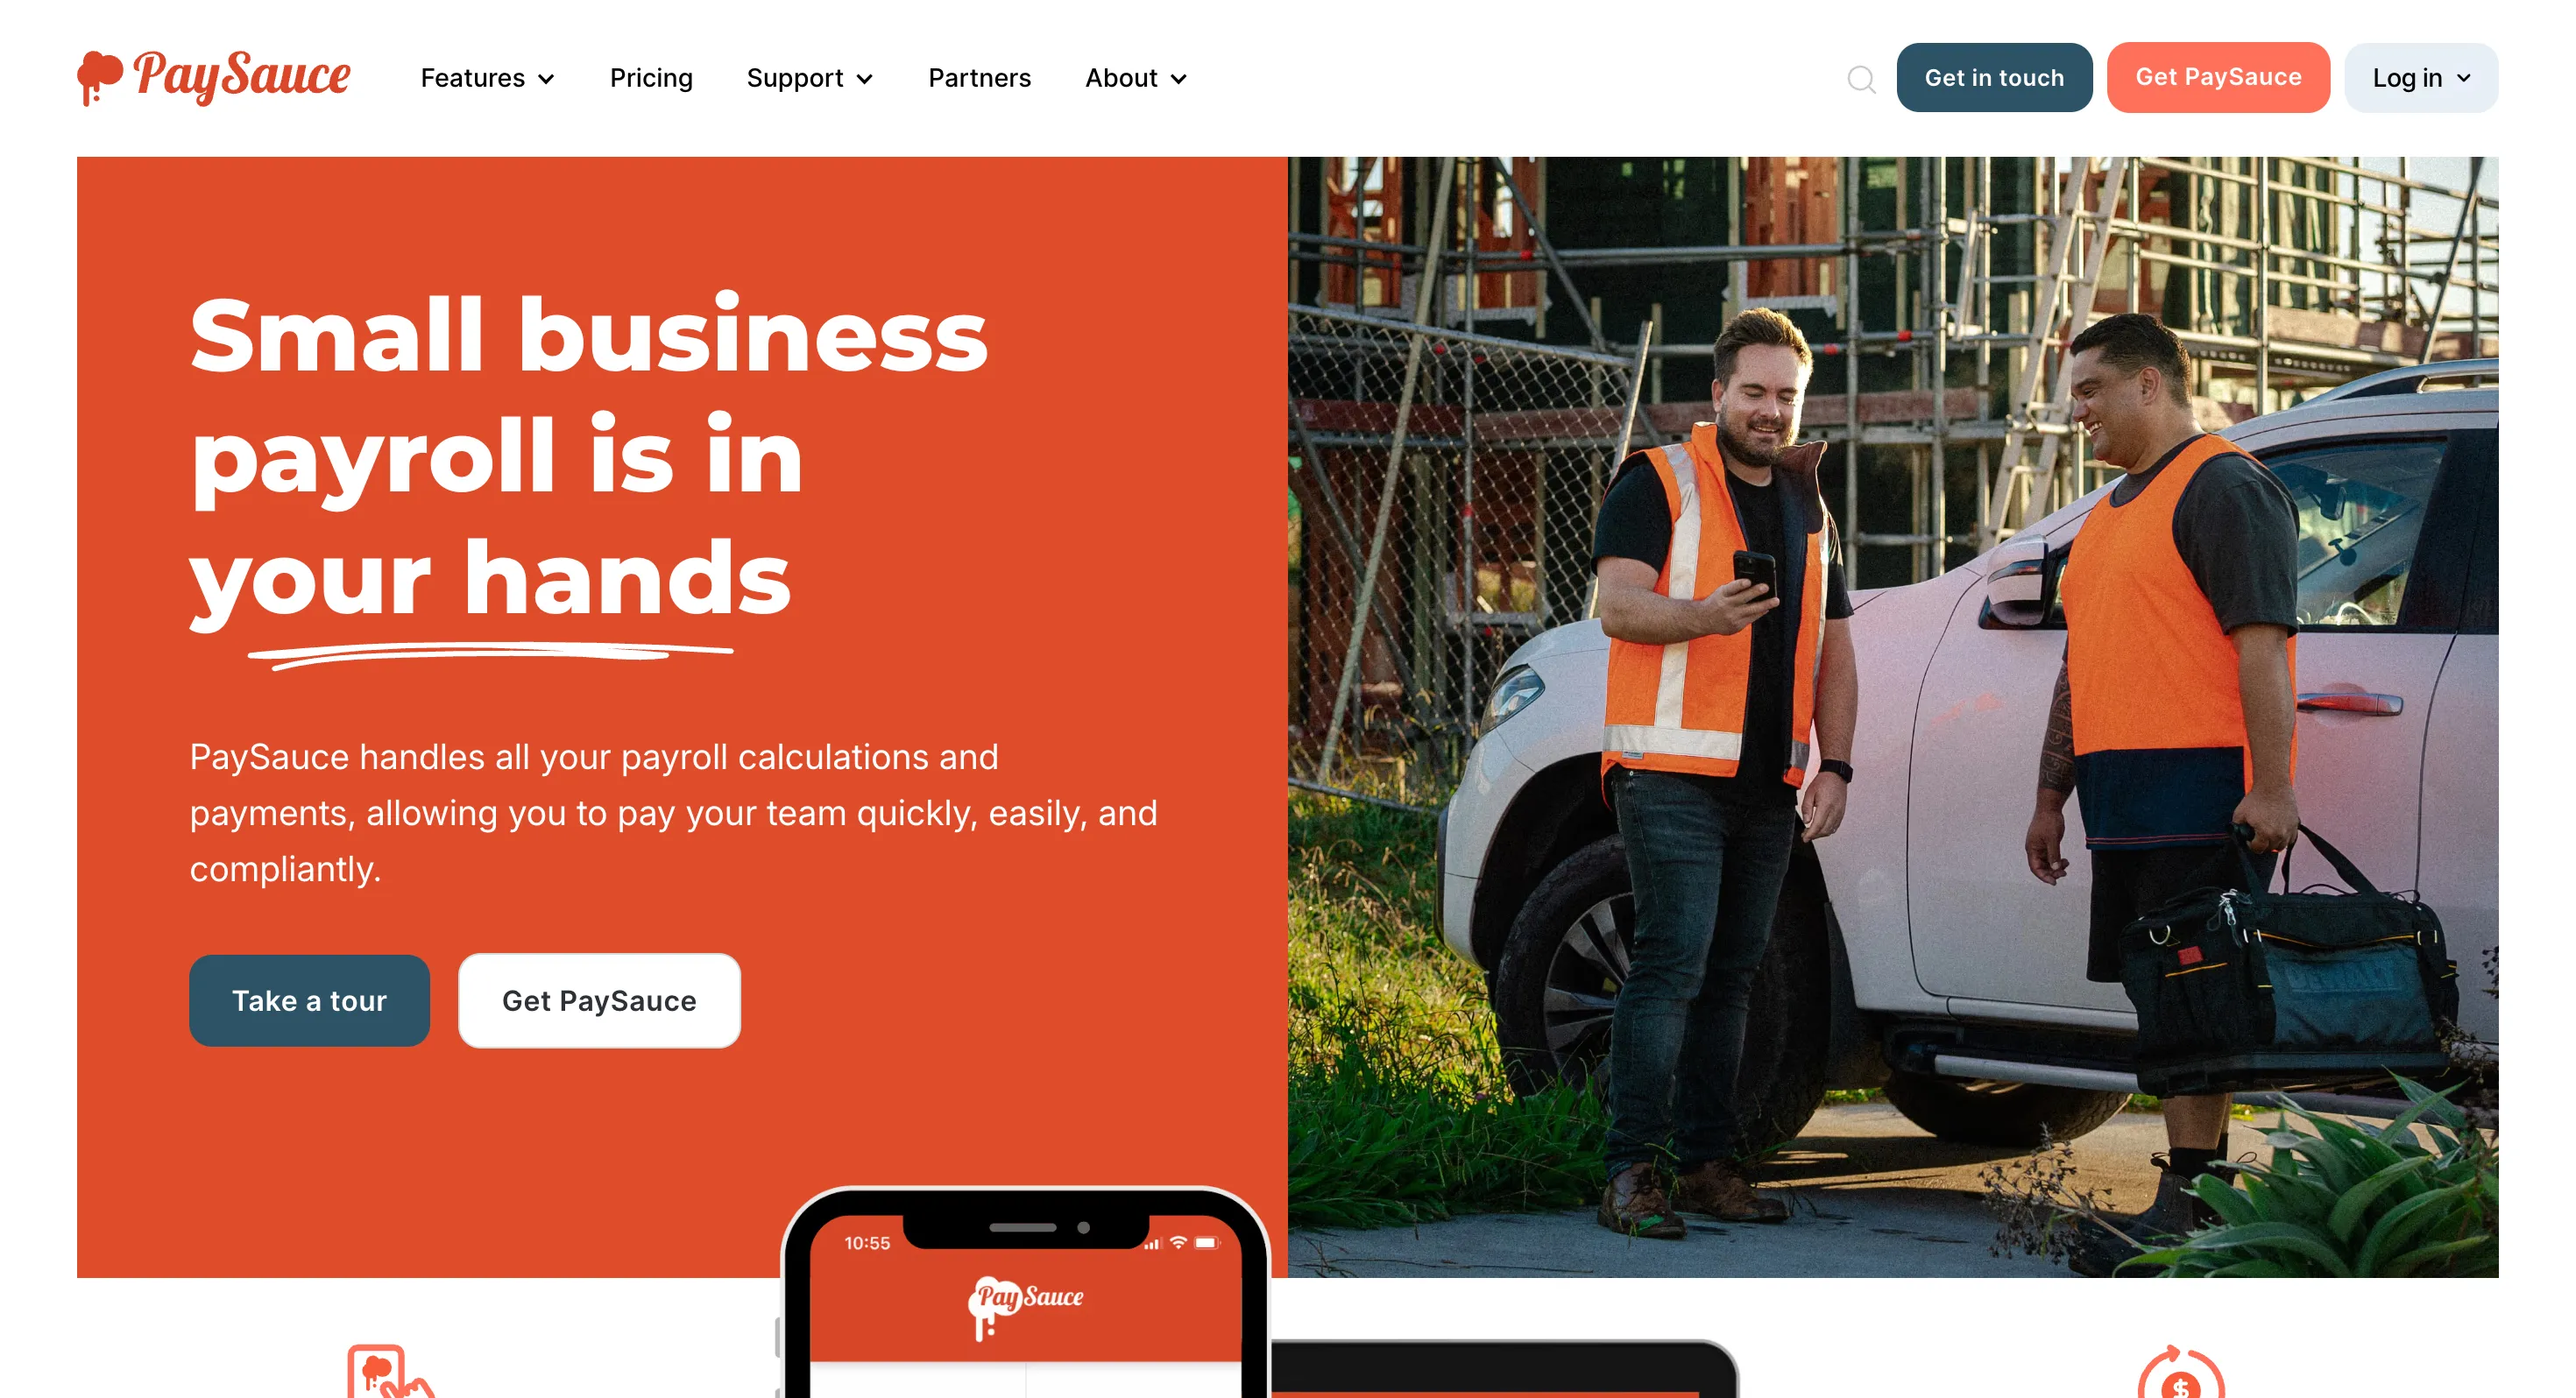
Task: Click the phone-tap icon below hero
Action: click(390, 1371)
